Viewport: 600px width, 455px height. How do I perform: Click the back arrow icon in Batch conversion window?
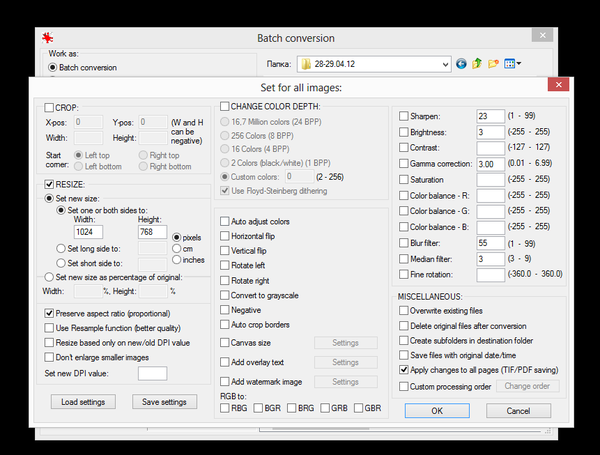tap(461, 64)
